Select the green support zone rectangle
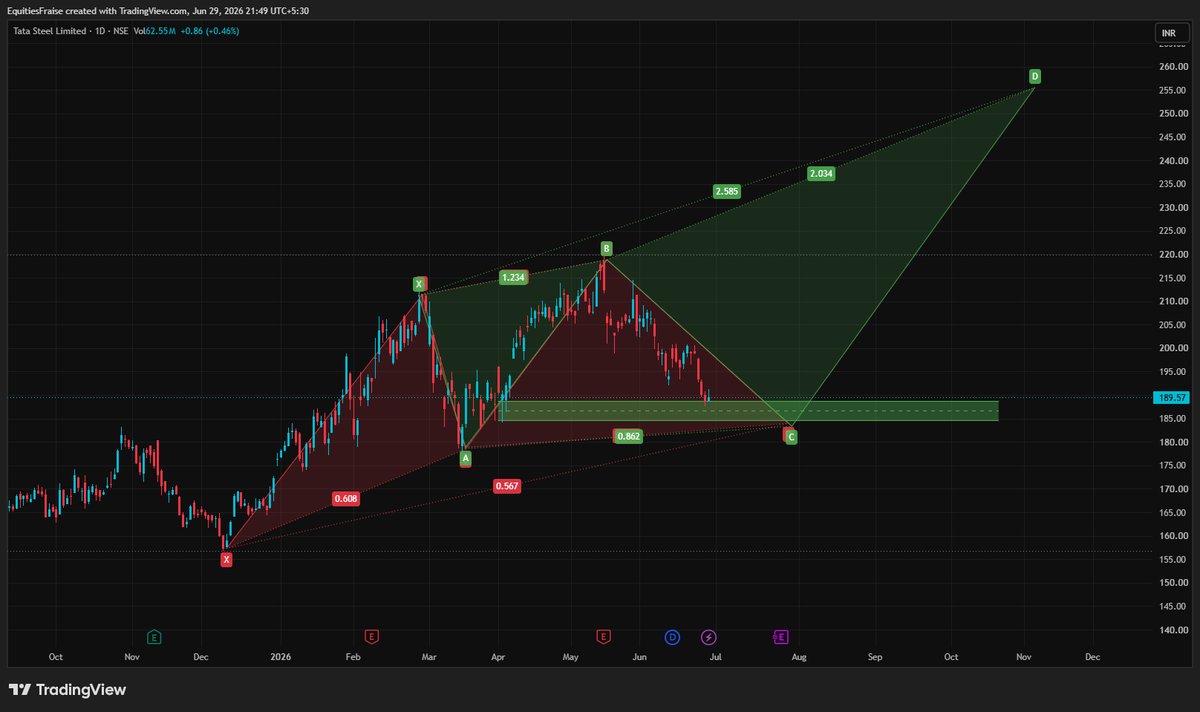This screenshot has height=712, width=1200. [749, 411]
